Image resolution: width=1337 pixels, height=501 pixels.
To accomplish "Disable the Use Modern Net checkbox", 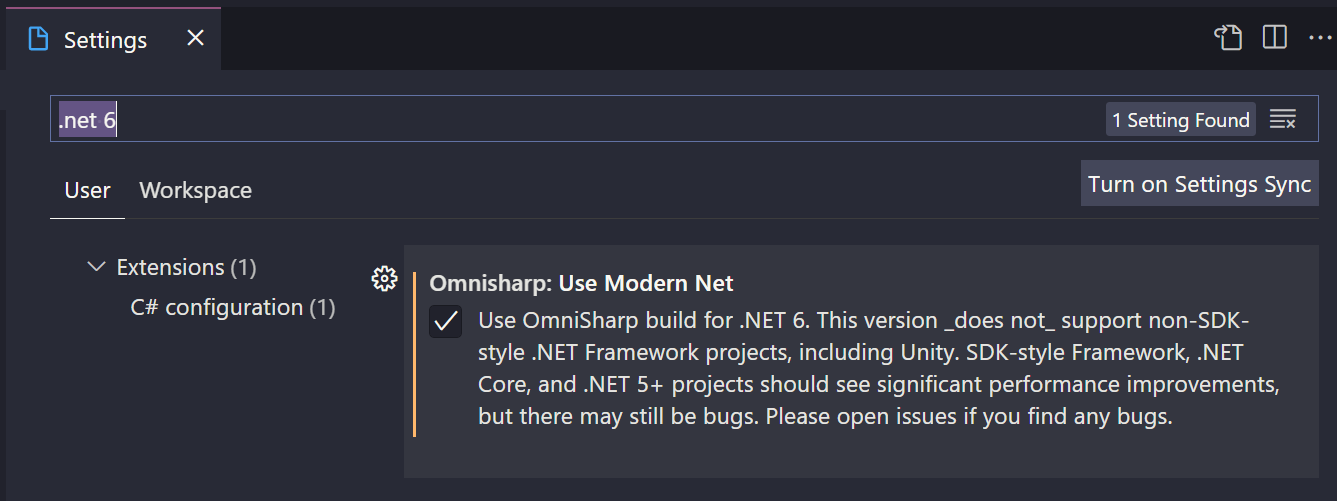I will pos(446,321).
